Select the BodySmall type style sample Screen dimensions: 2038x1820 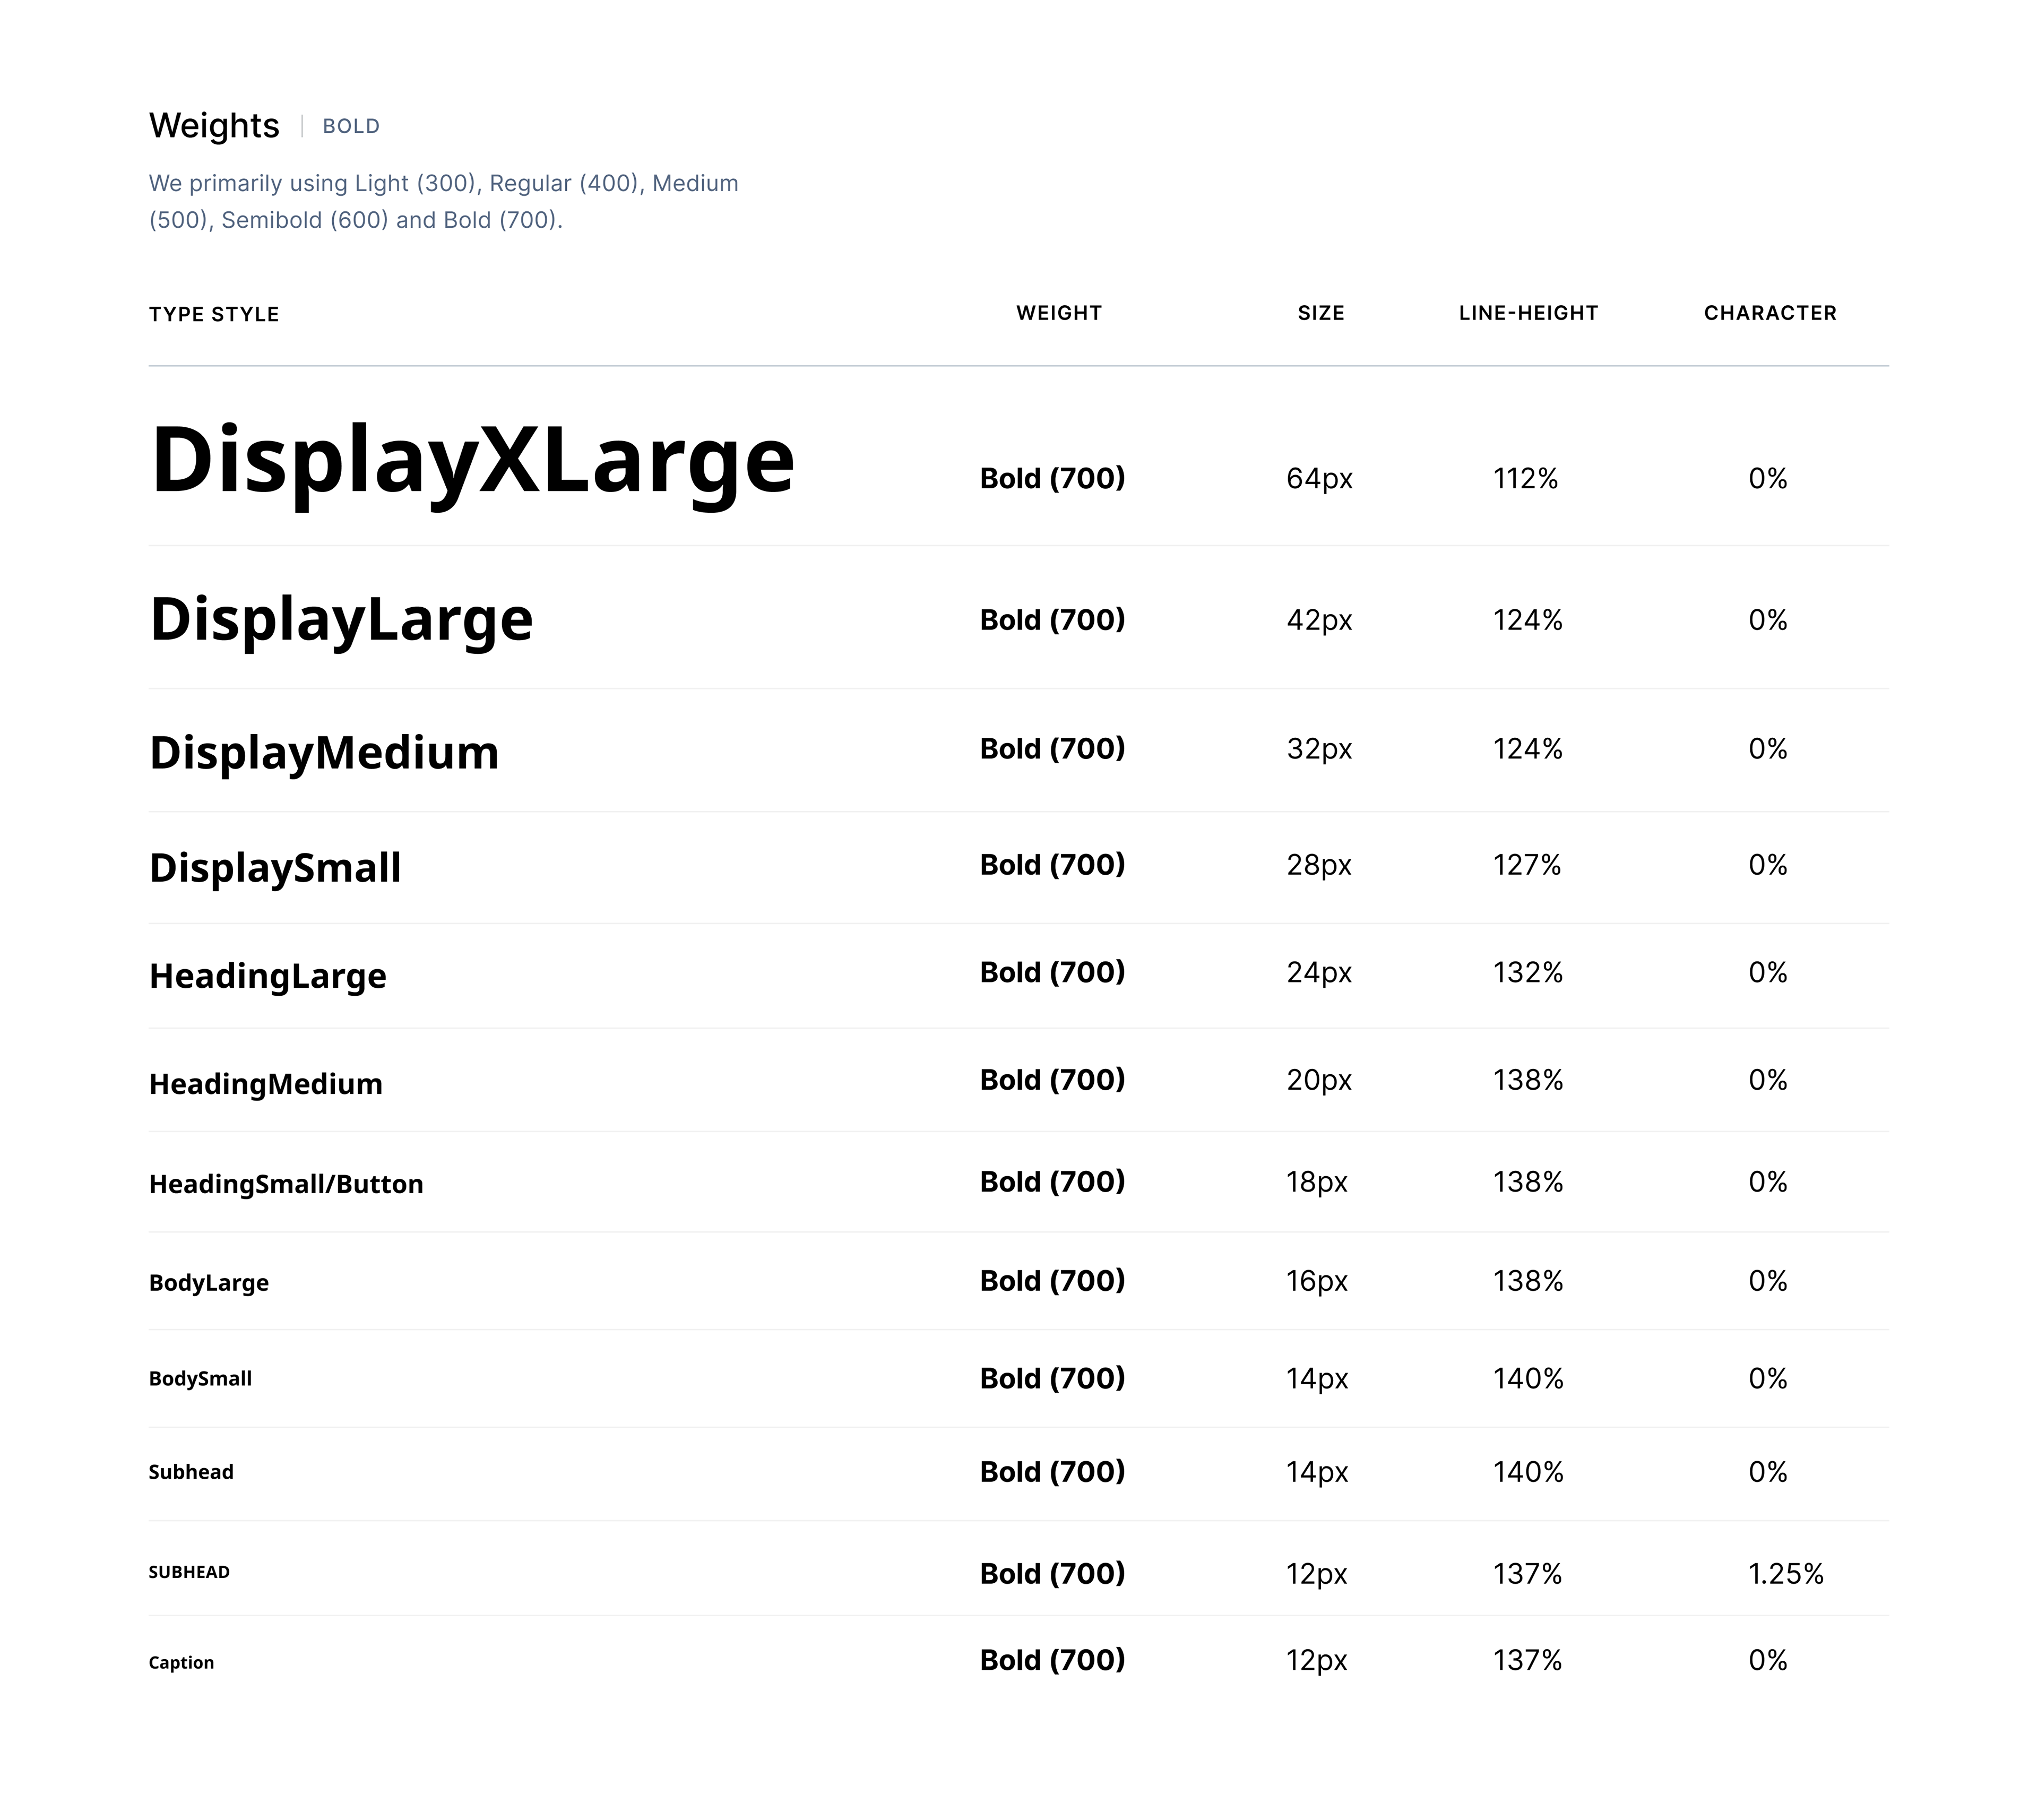(200, 1379)
